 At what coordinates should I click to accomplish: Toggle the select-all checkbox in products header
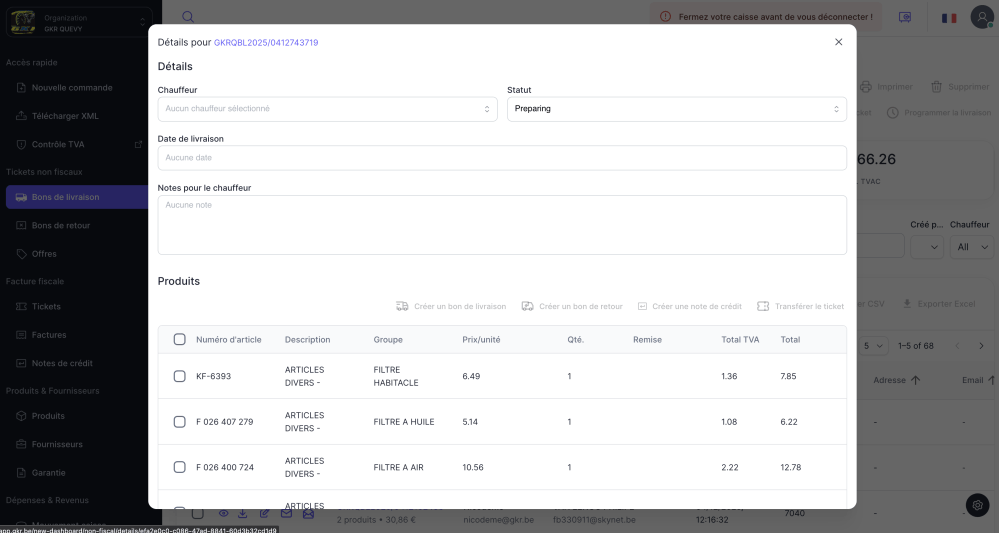[x=180, y=340]
